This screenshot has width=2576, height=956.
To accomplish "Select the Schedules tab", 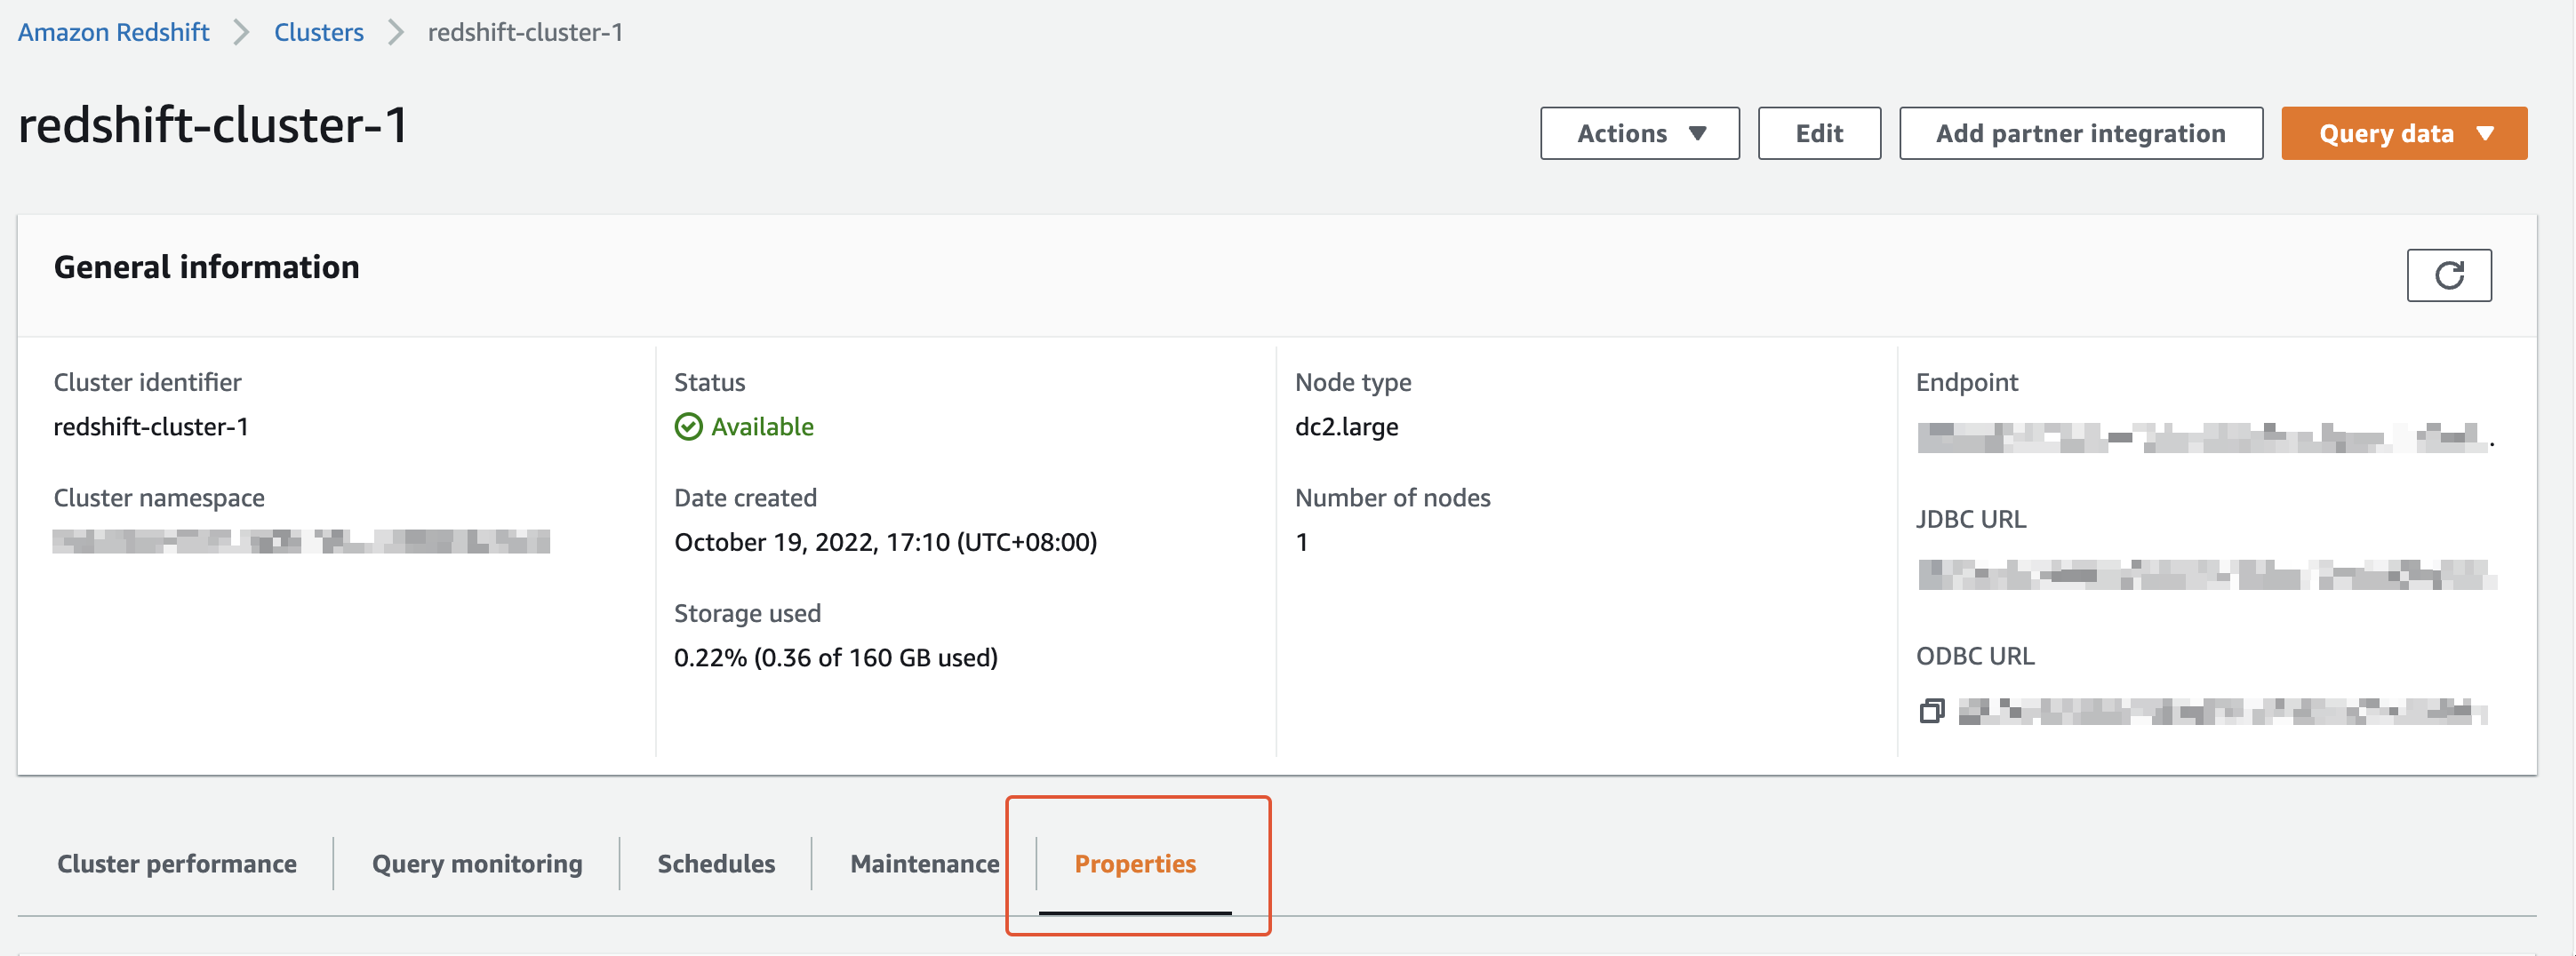I will [716, 863].
